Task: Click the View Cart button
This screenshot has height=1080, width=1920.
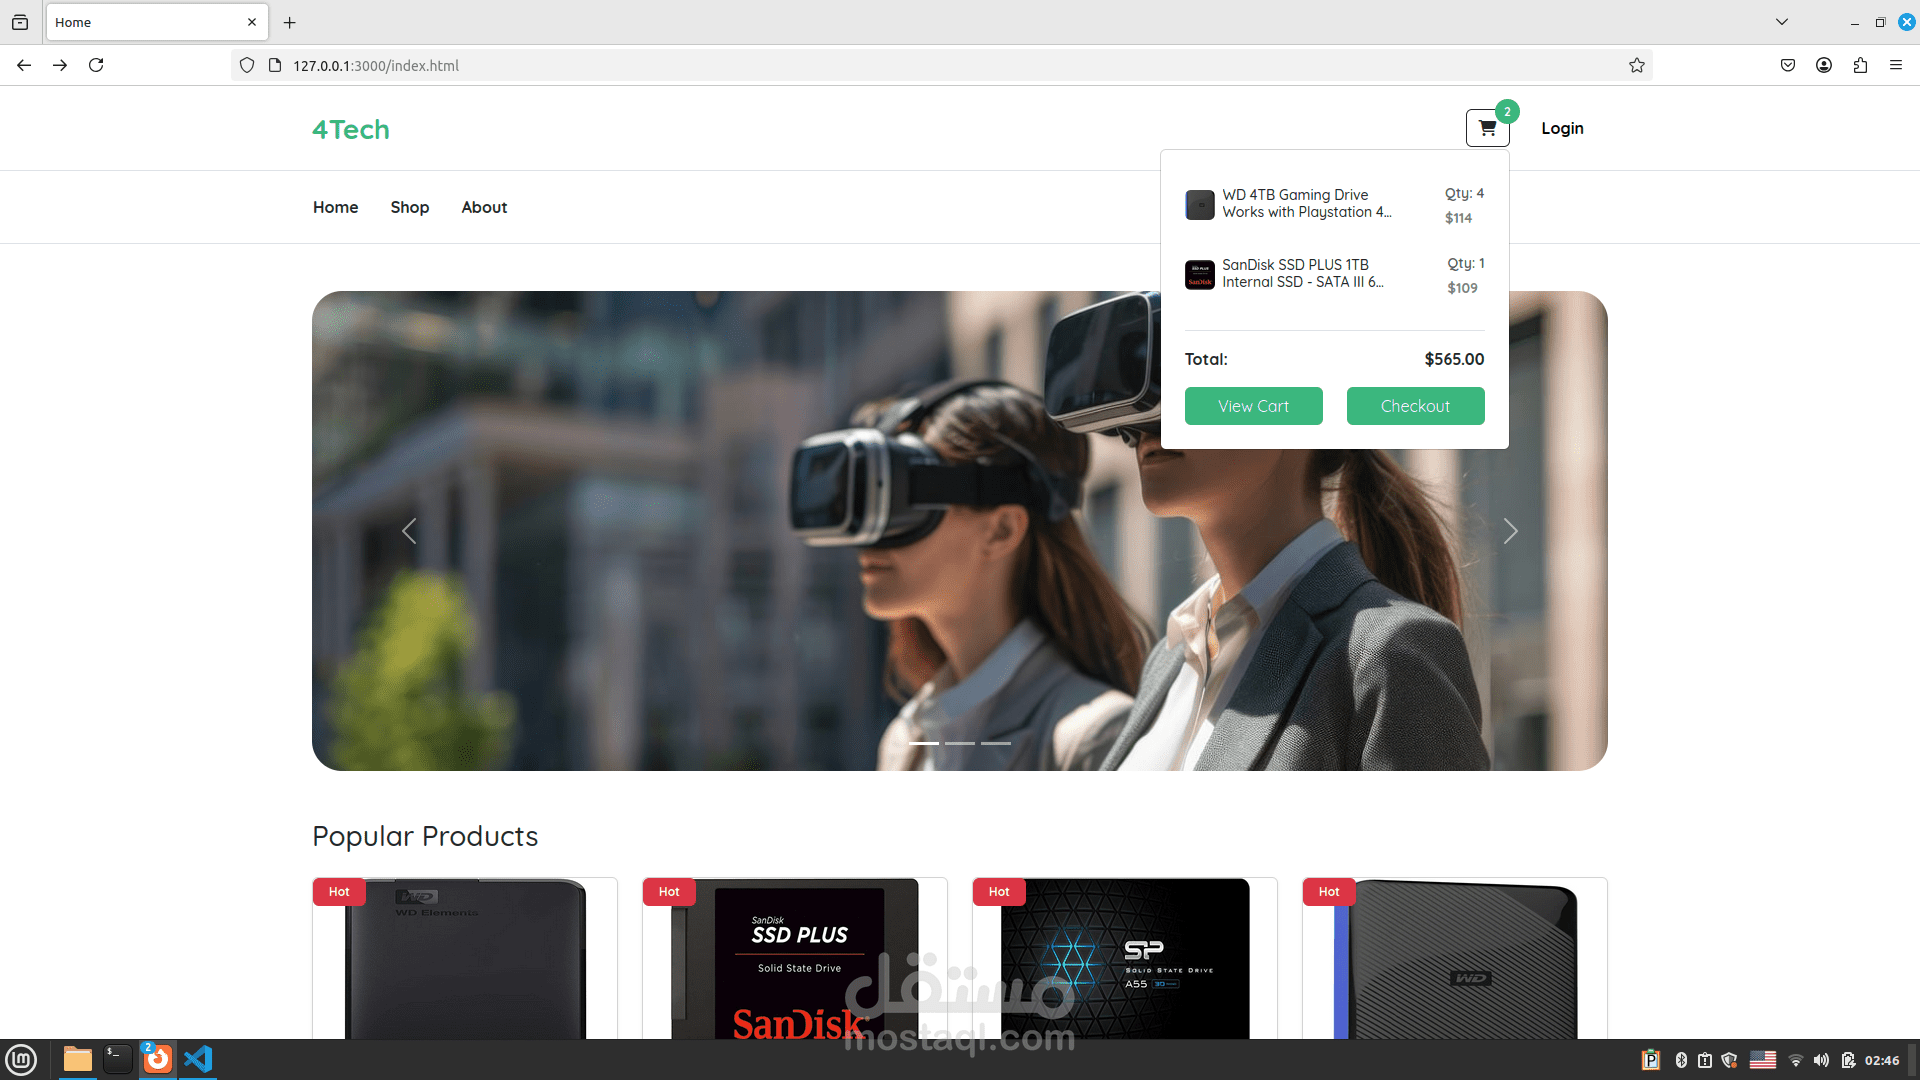Action: pos(1253,406)
